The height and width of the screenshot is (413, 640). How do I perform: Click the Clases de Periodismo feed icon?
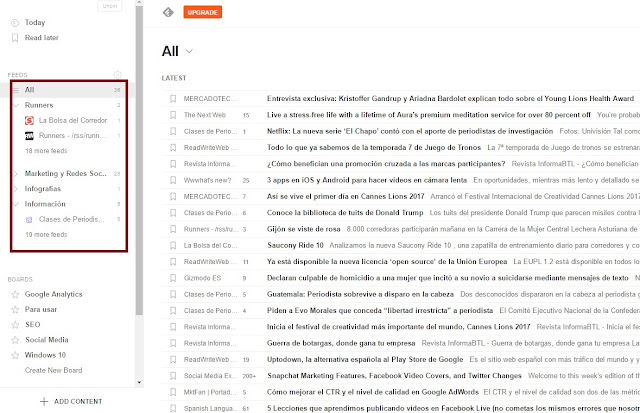29,220
